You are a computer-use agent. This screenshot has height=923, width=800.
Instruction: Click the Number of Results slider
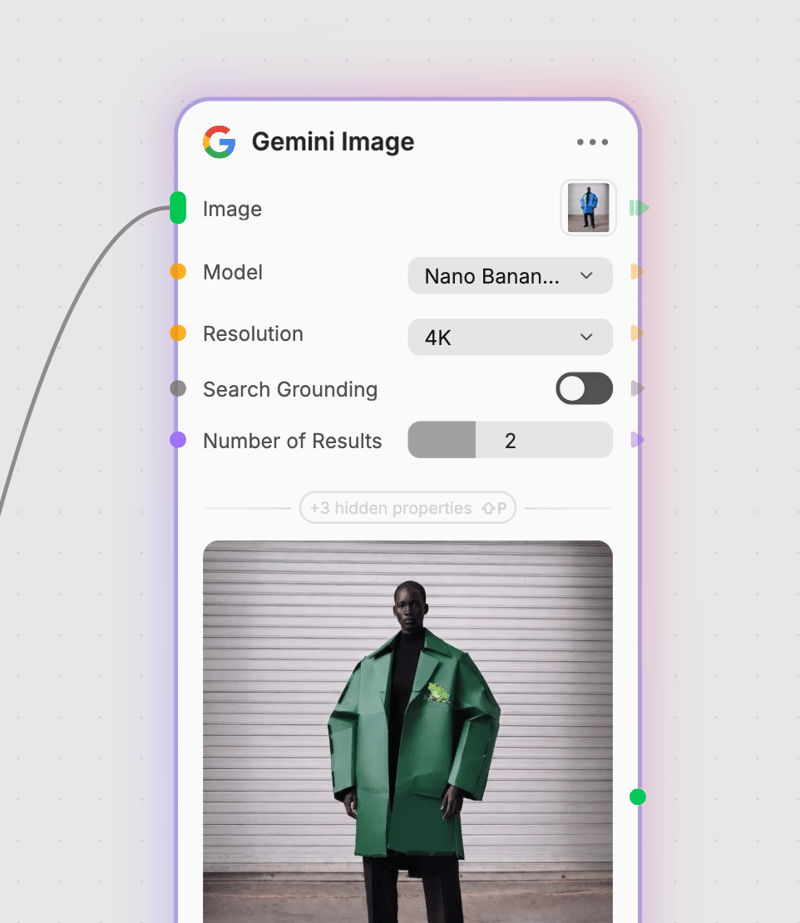coord(510,440)
